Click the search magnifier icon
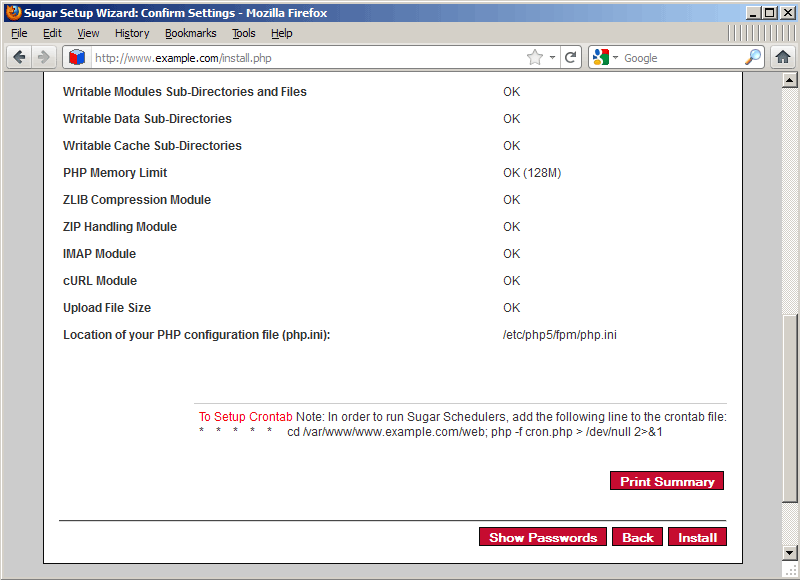800x580 pixels. [x=753, y=57]
